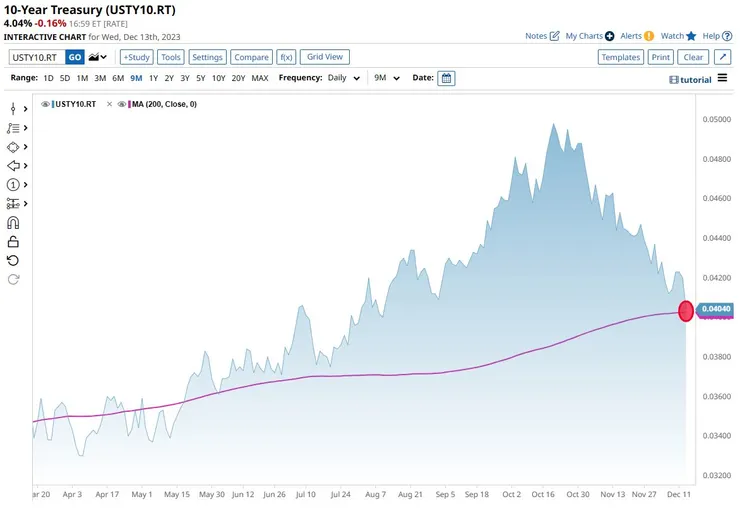Click the MA (200, Close, 0) legend label

click(x=164, y=104)
